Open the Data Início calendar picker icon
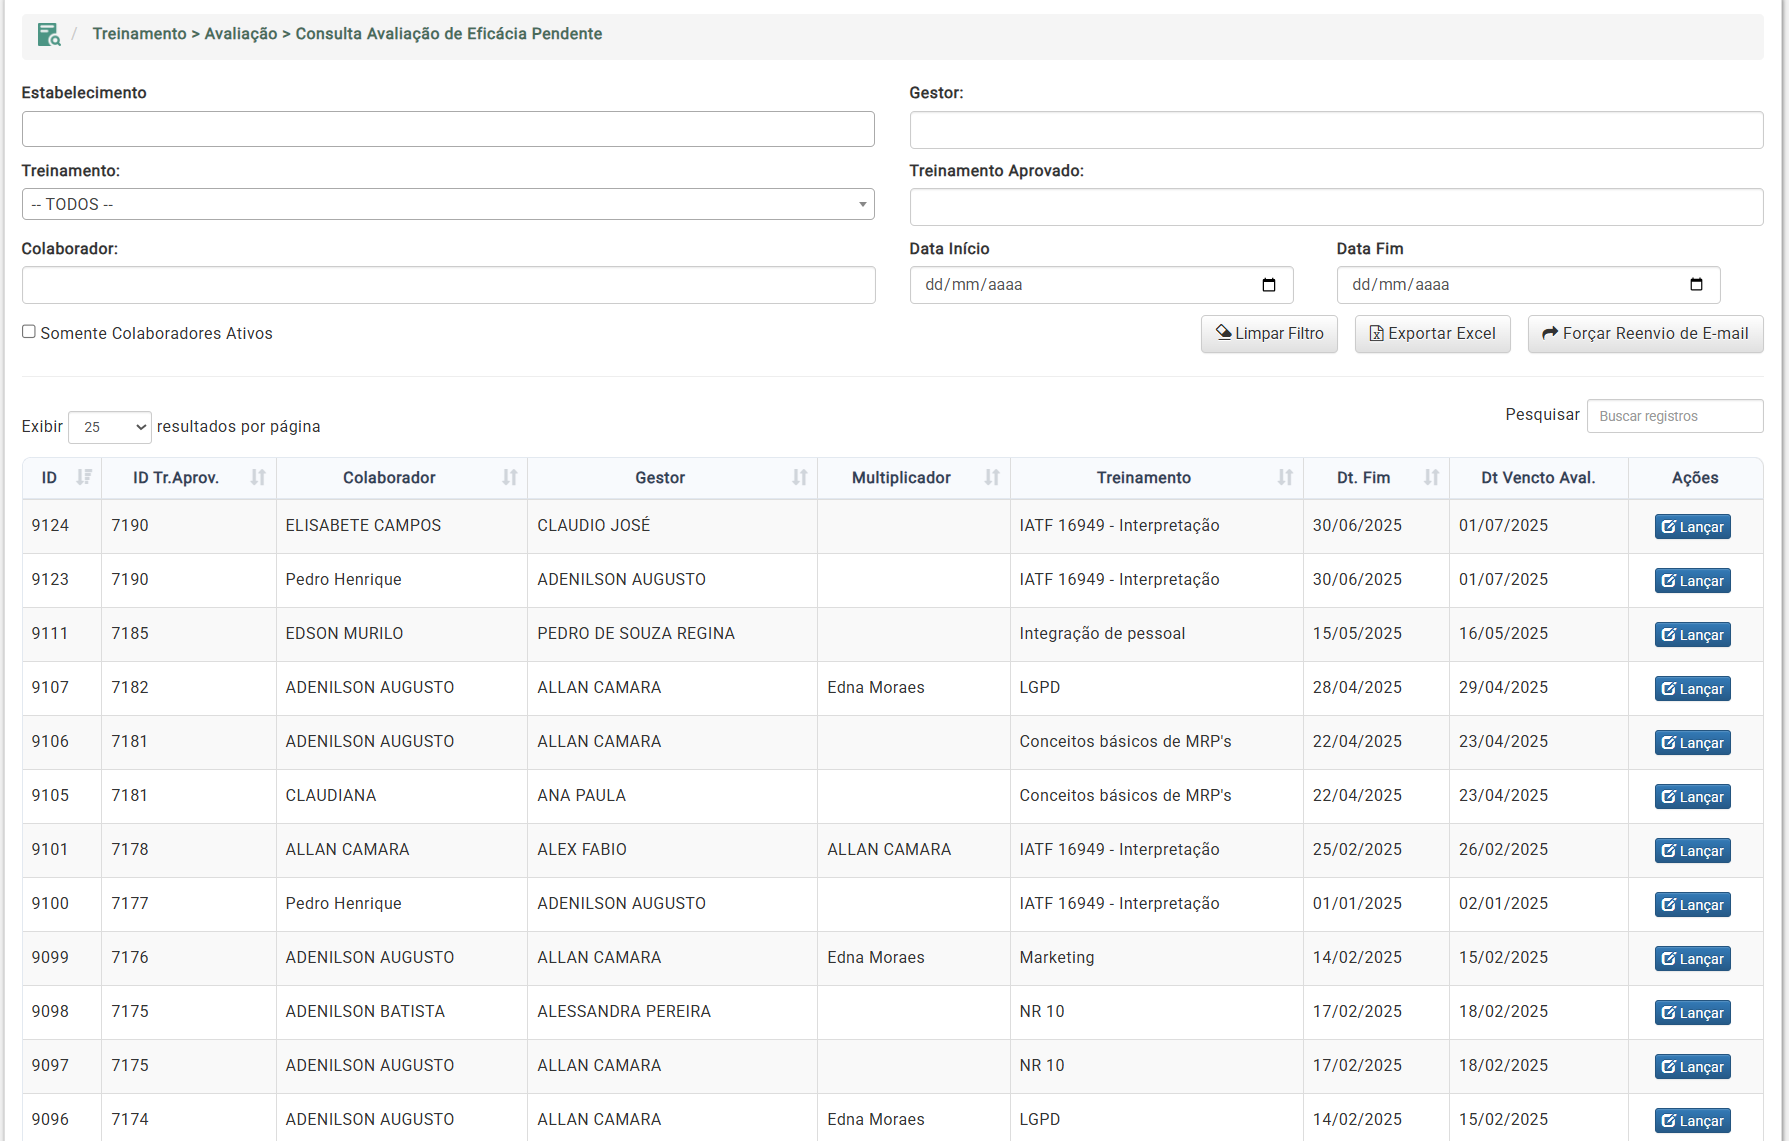 [x=1268, y=285]
